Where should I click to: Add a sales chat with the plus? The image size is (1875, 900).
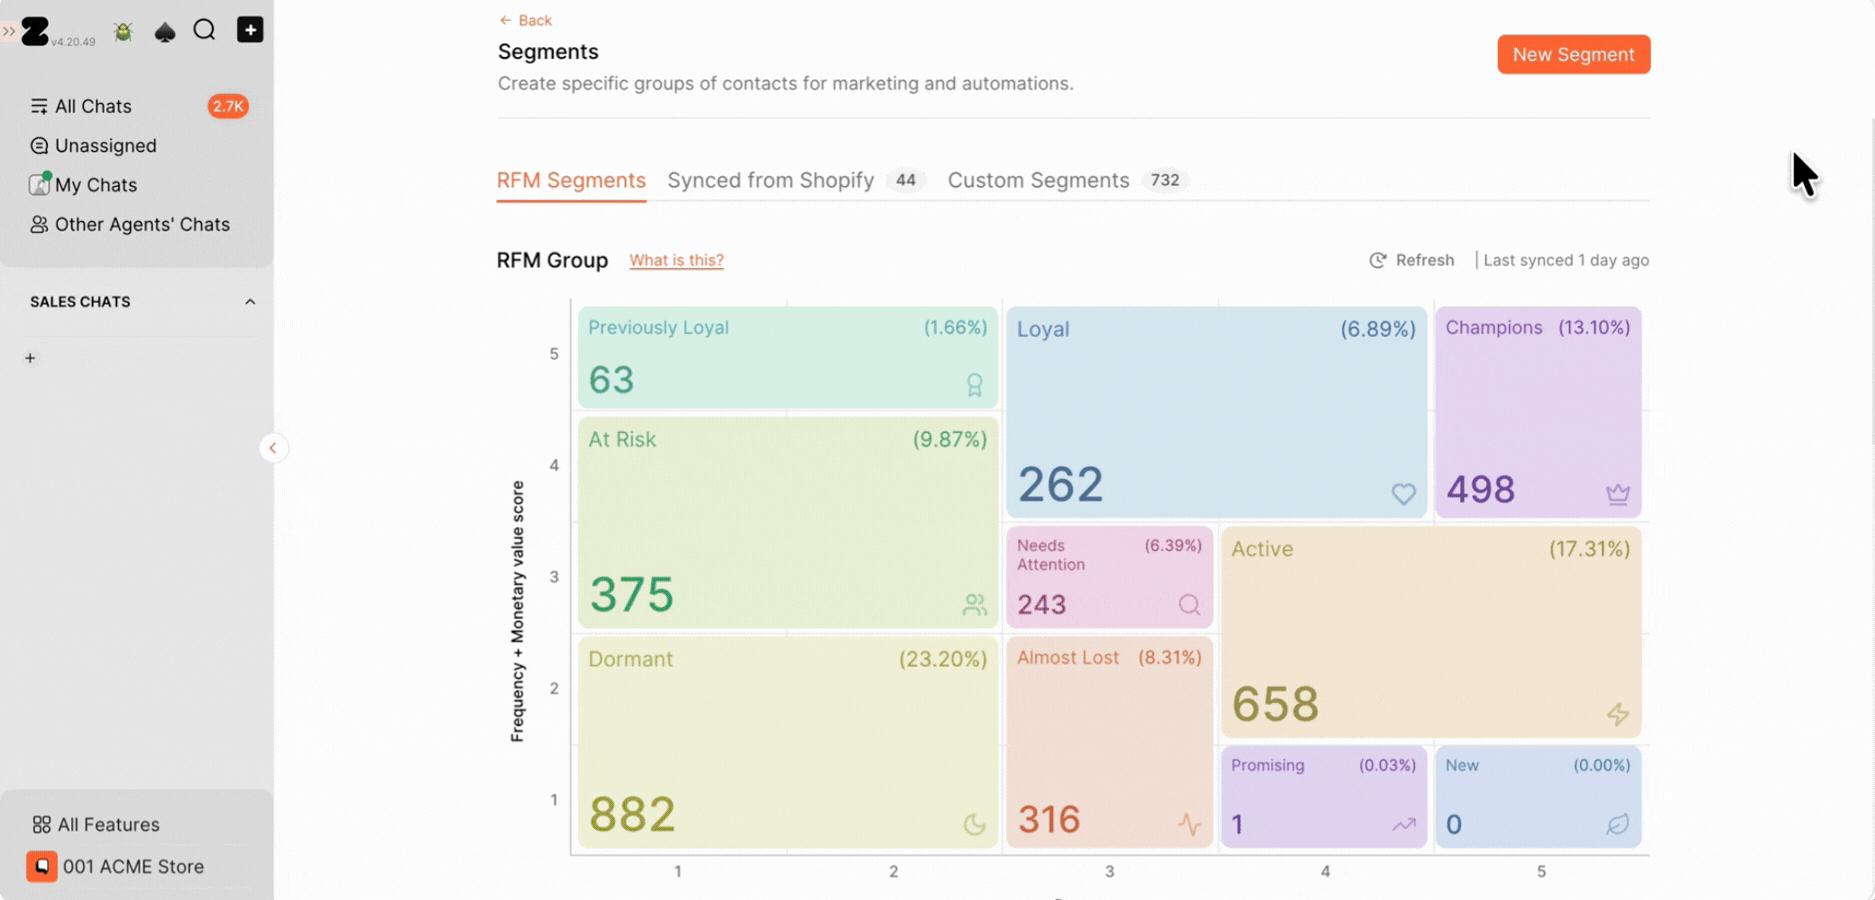coord(30,358)
